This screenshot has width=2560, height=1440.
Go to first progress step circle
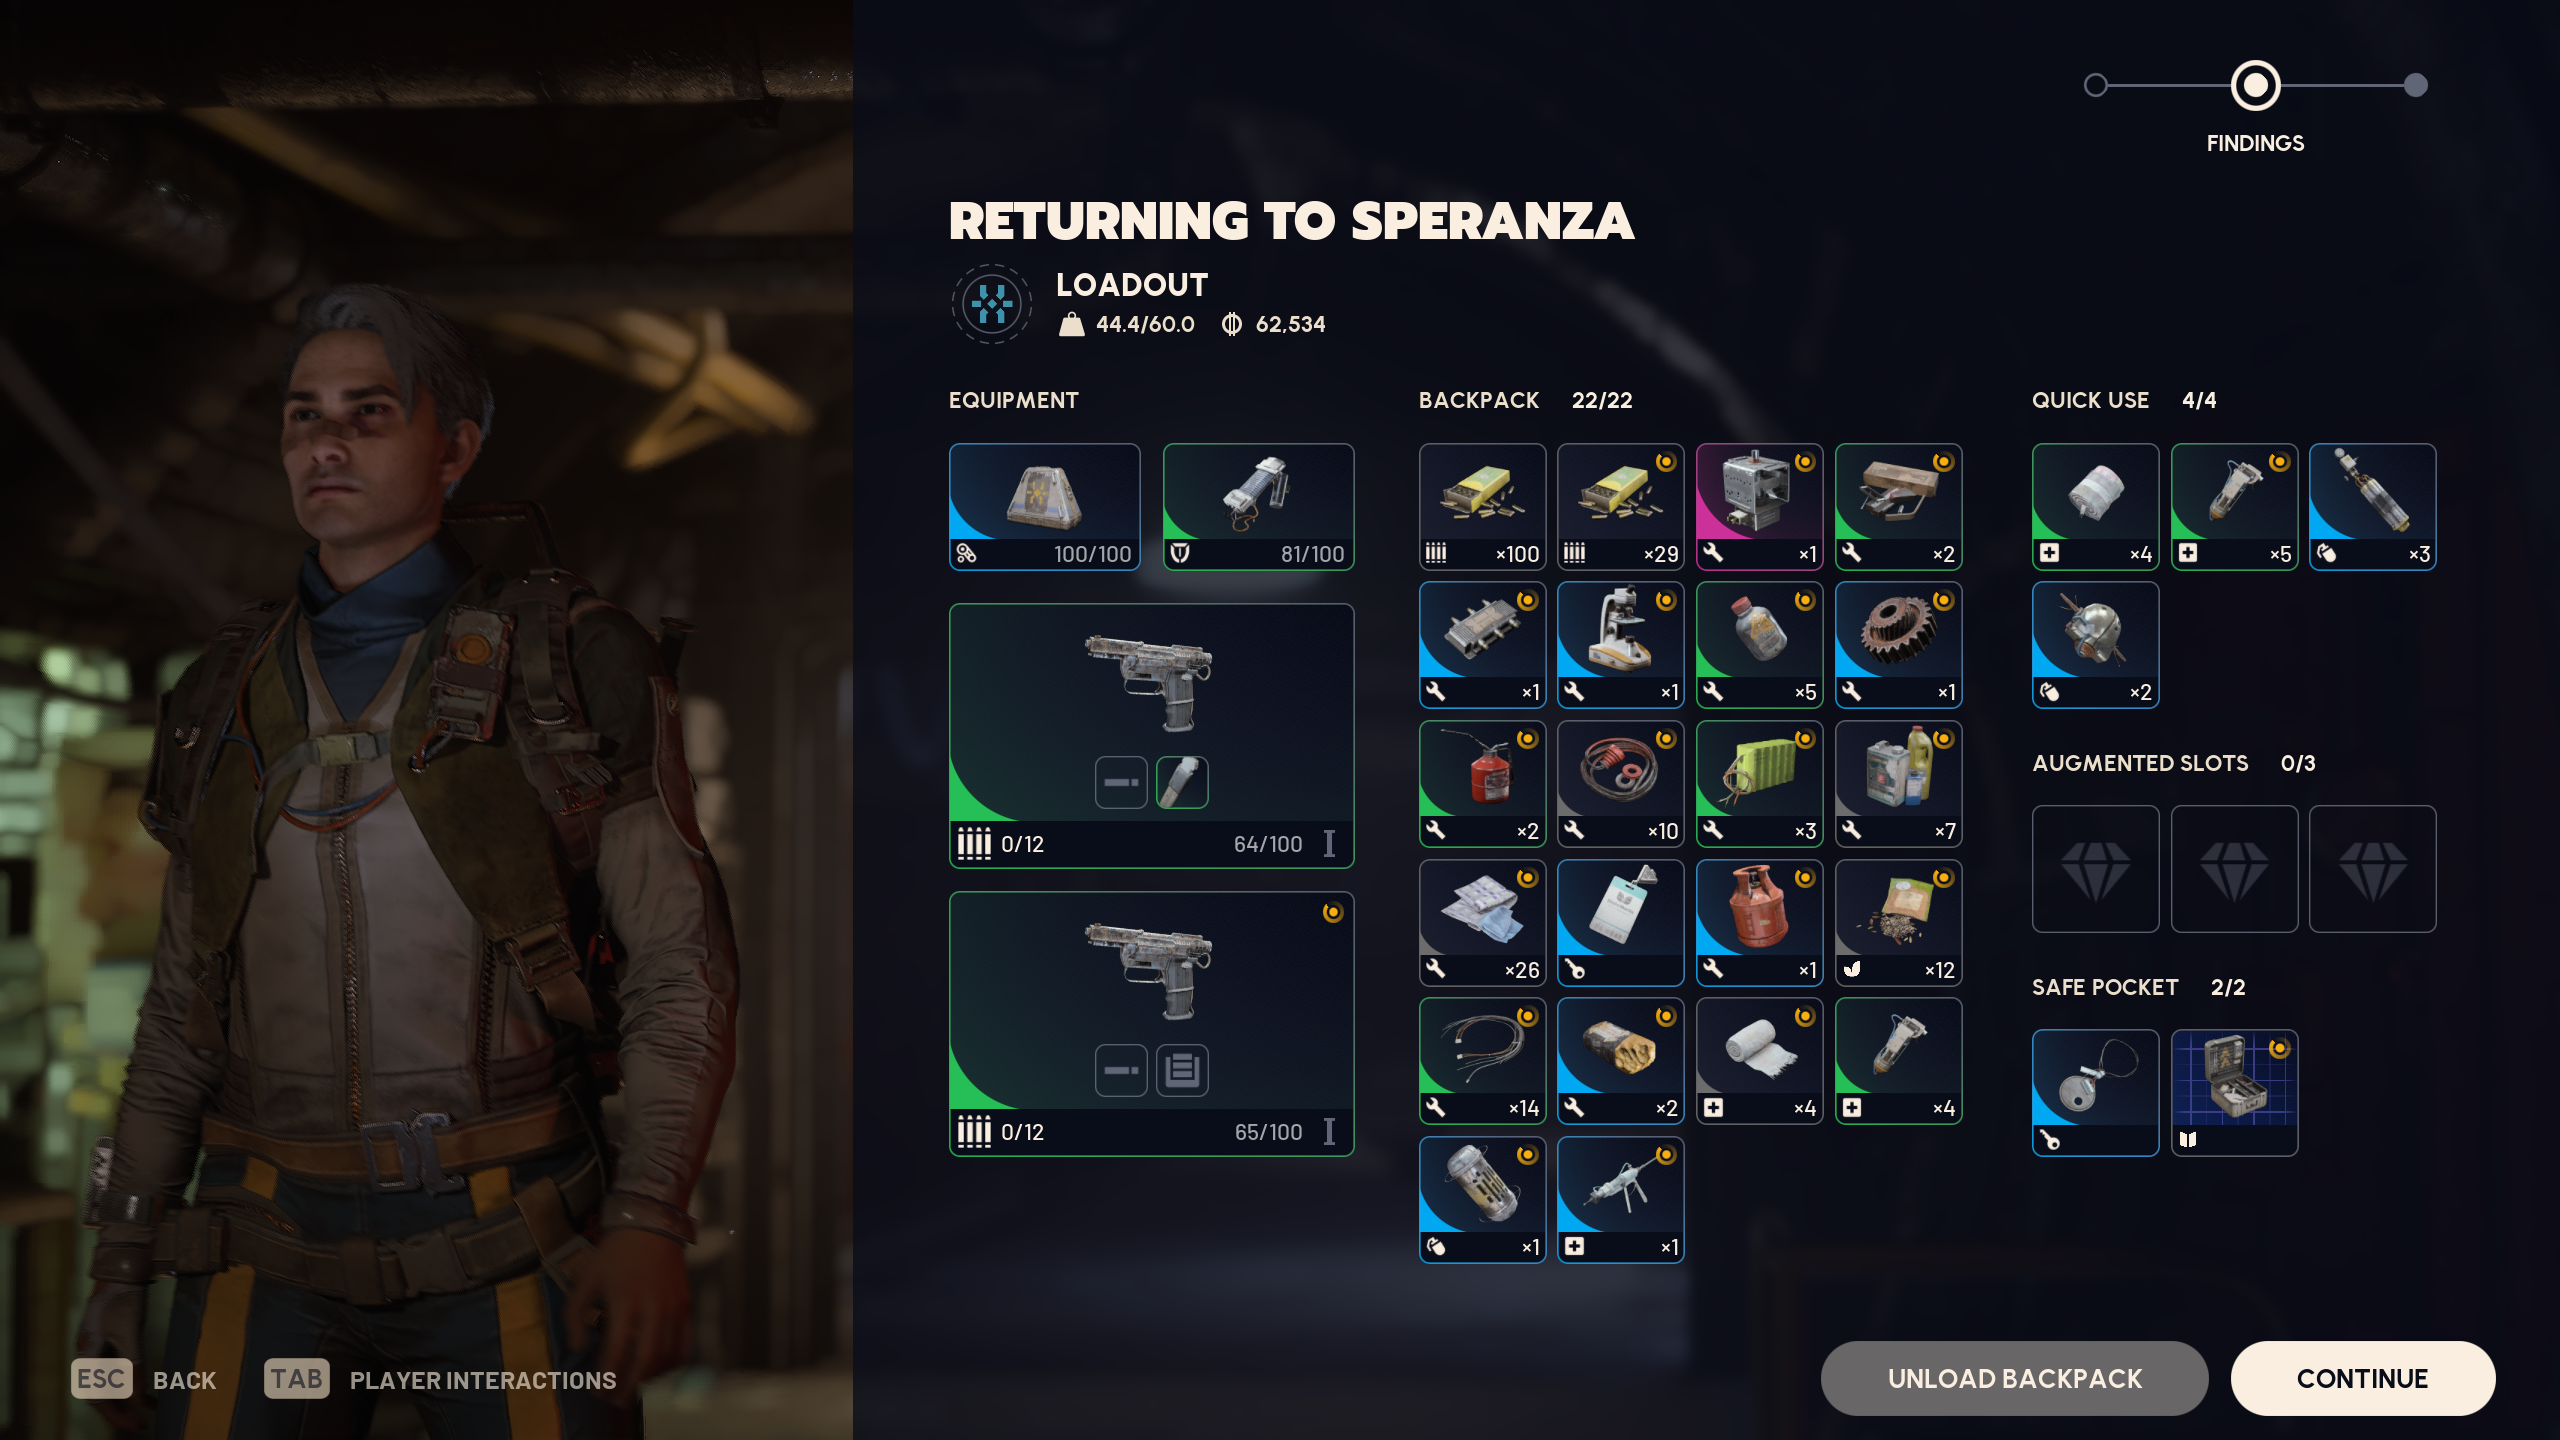pos(2095,85)
